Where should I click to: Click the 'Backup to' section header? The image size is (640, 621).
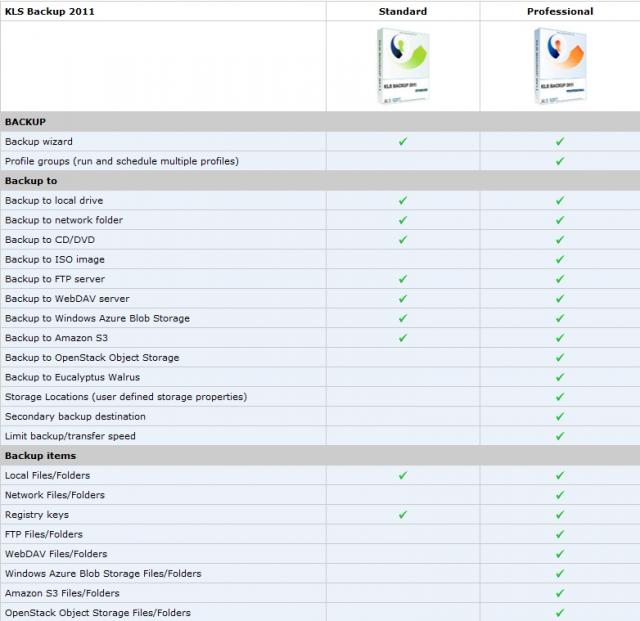pos(31,181)
